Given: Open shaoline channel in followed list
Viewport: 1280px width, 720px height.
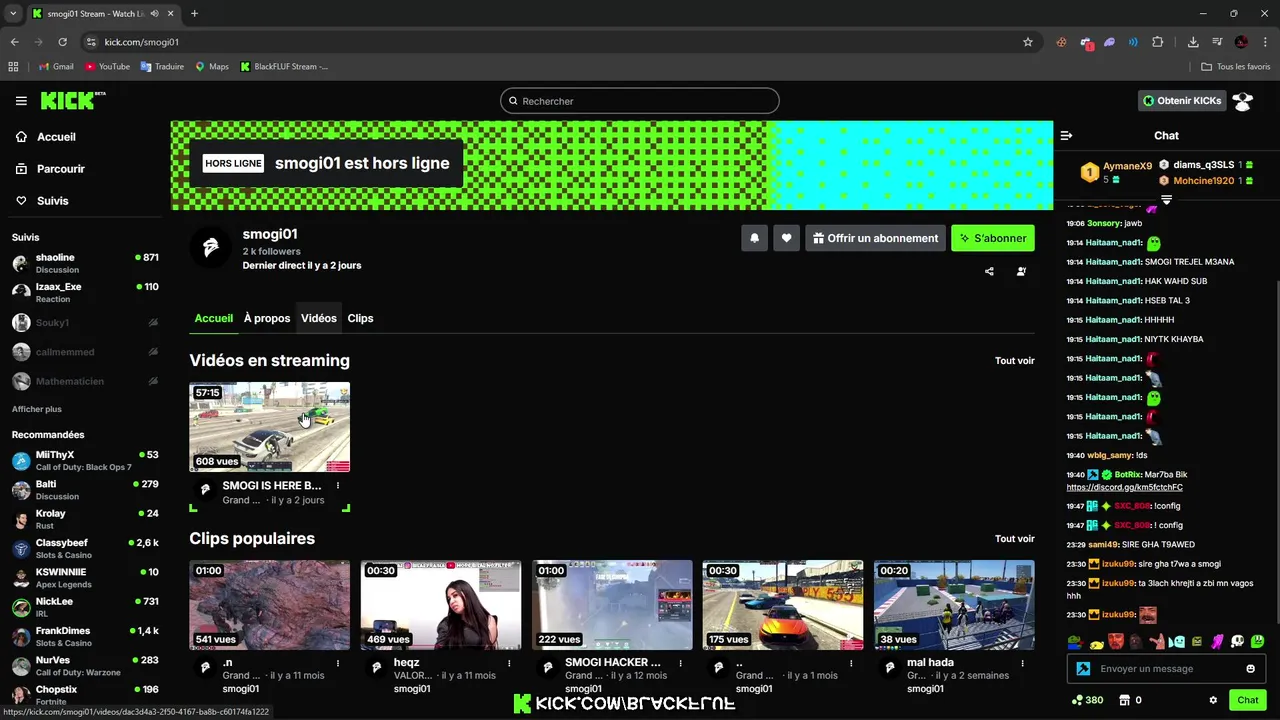Looking at the screenshot, I should click(85, 263).
